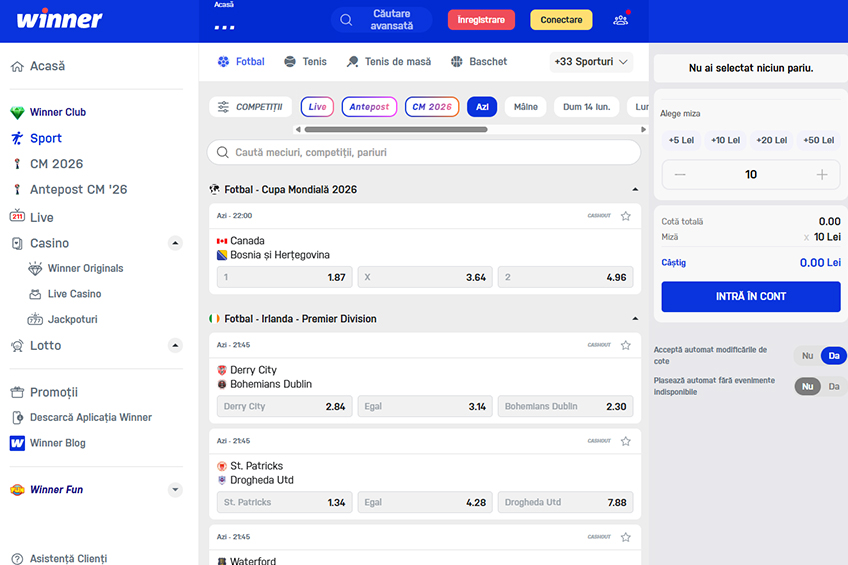
Task: Click the Acasă home icon in sidebar
Action: pos(17,67)
